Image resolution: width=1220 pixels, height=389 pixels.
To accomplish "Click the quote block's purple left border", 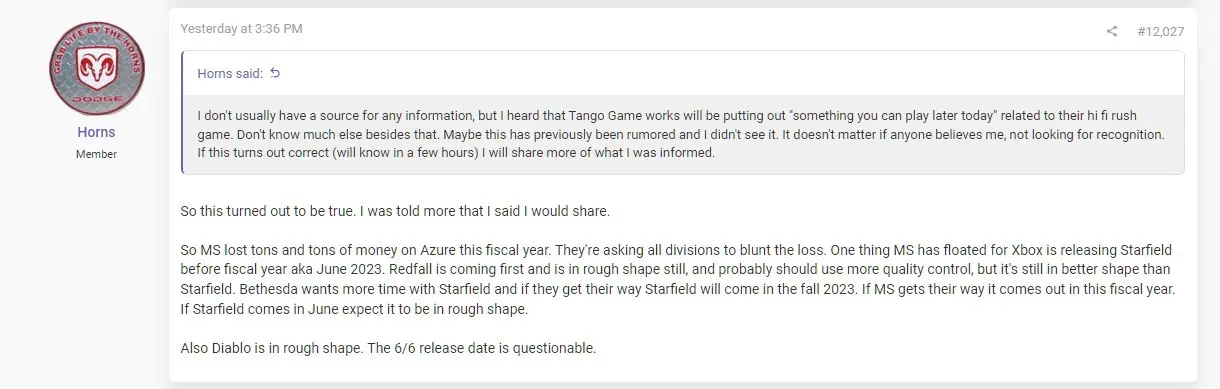I will click(182, 113).
